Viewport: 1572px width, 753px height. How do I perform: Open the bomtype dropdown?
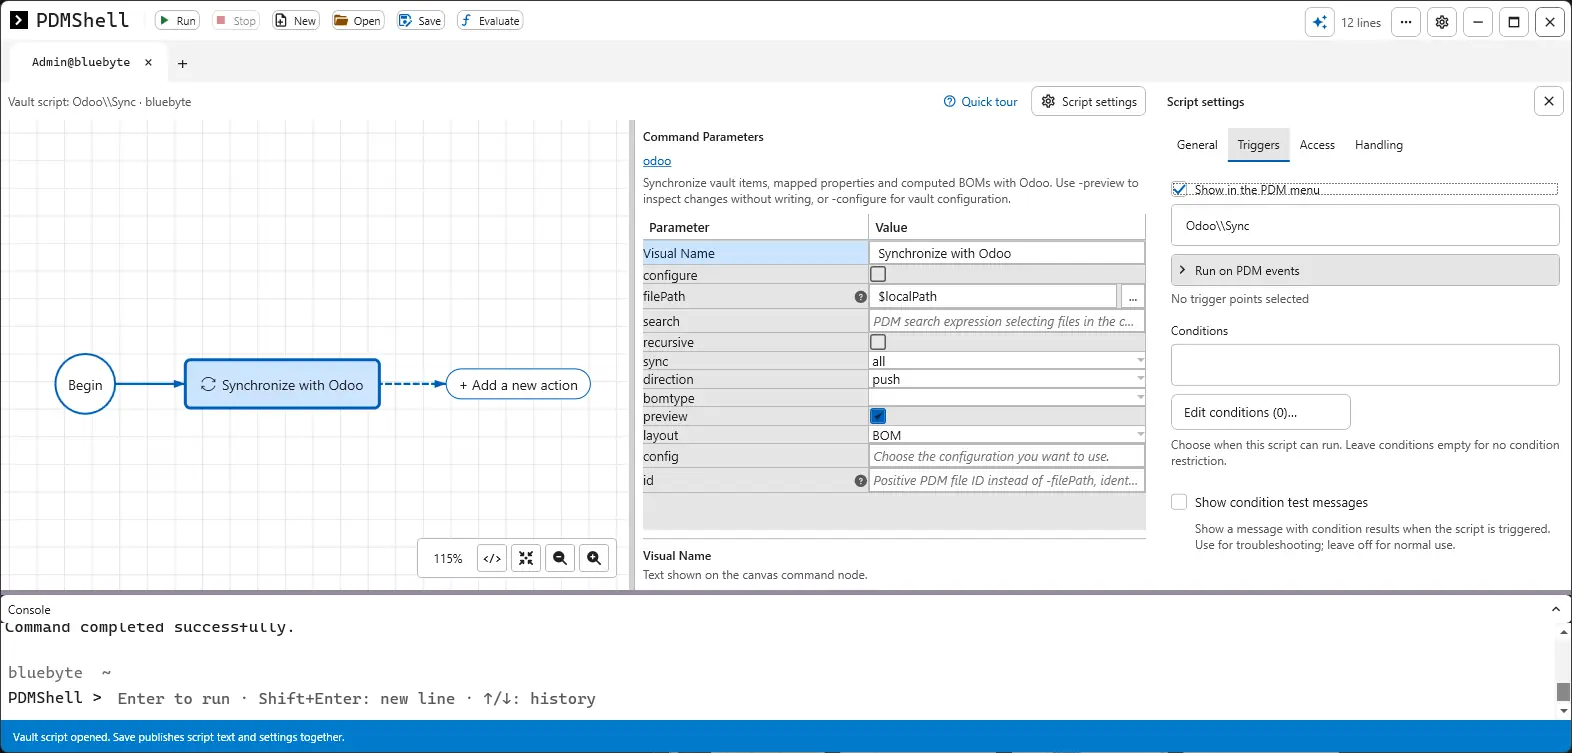(1007, 398)
